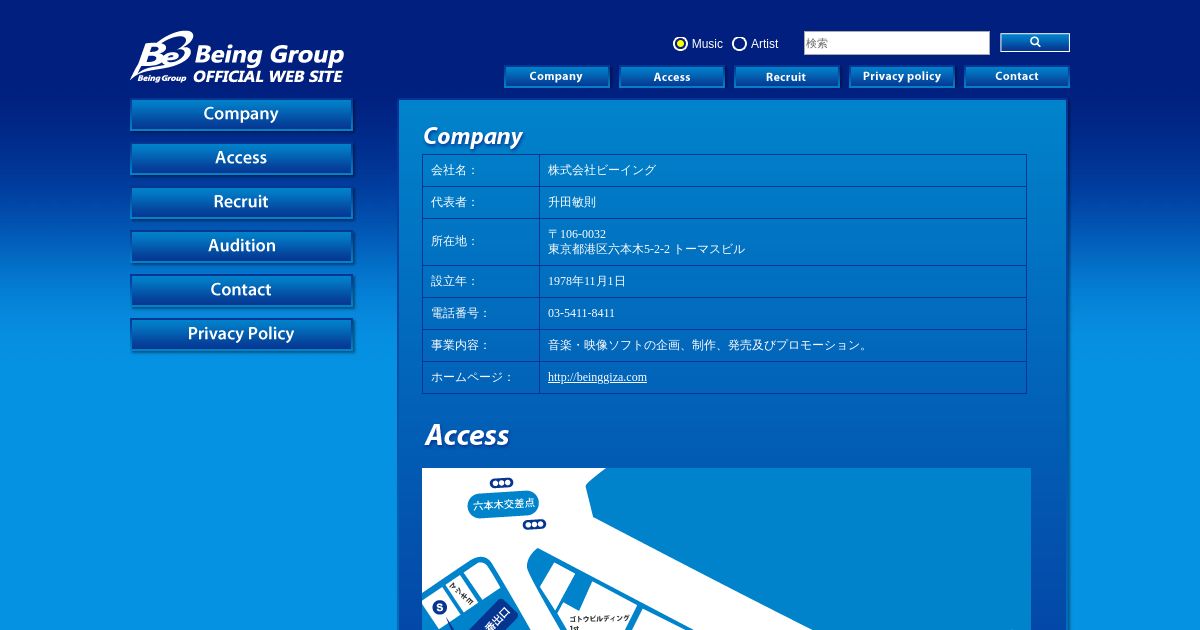Click the 会社名 label cell
This screenshot has width=1200, height=630.
tap(481, 171)
